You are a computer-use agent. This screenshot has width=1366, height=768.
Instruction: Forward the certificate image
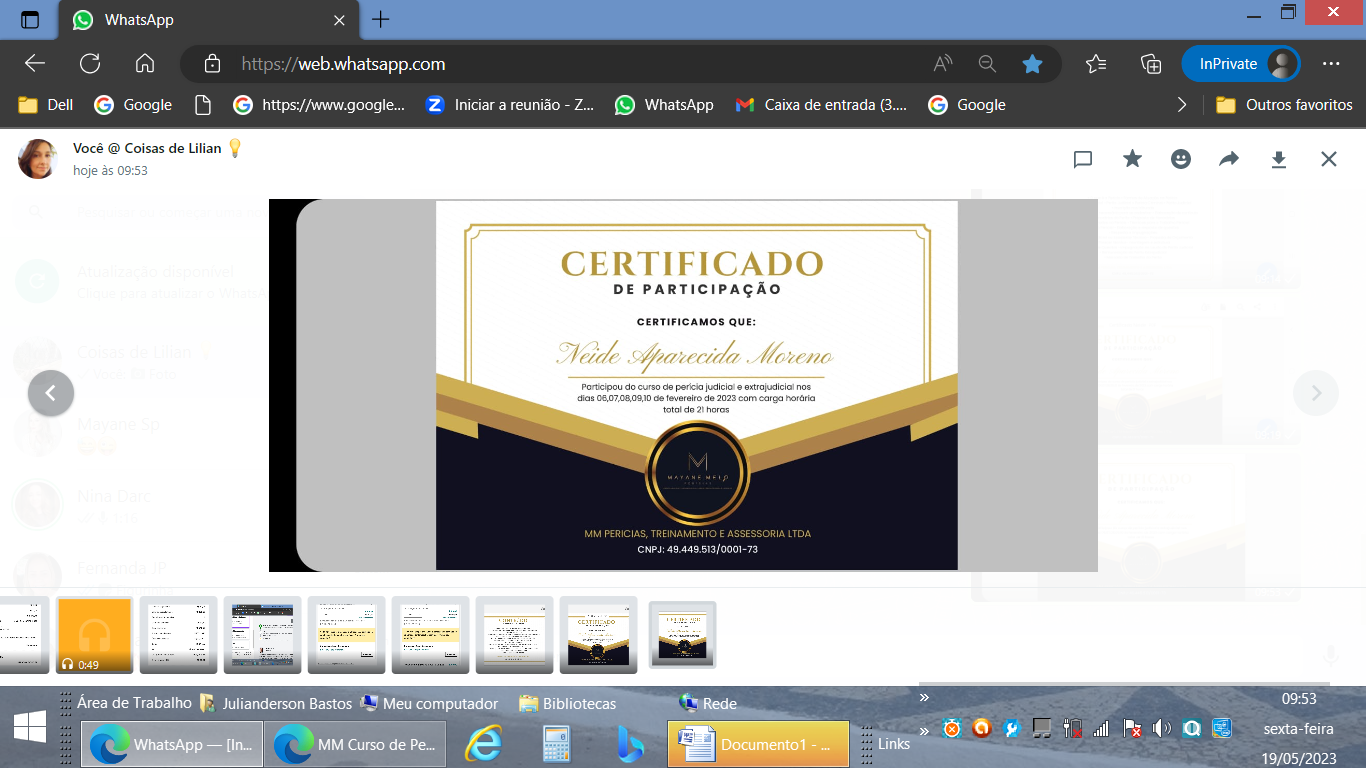(x=1229, y=159)
